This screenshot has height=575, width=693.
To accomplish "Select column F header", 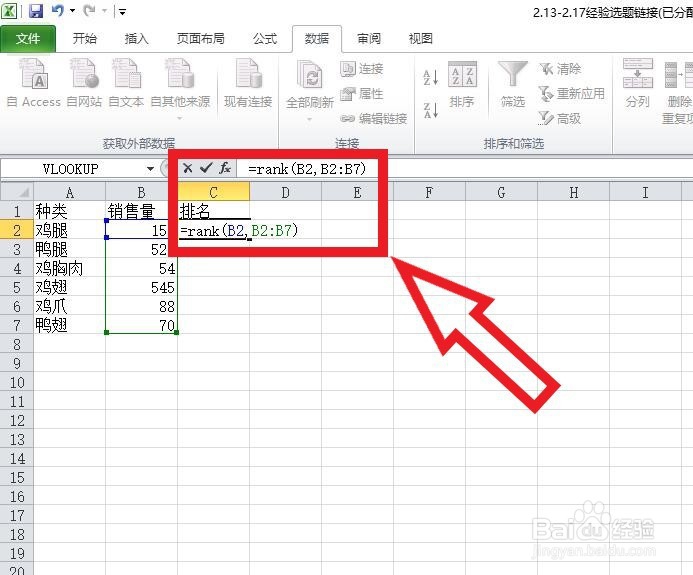I will coord(429,193).
